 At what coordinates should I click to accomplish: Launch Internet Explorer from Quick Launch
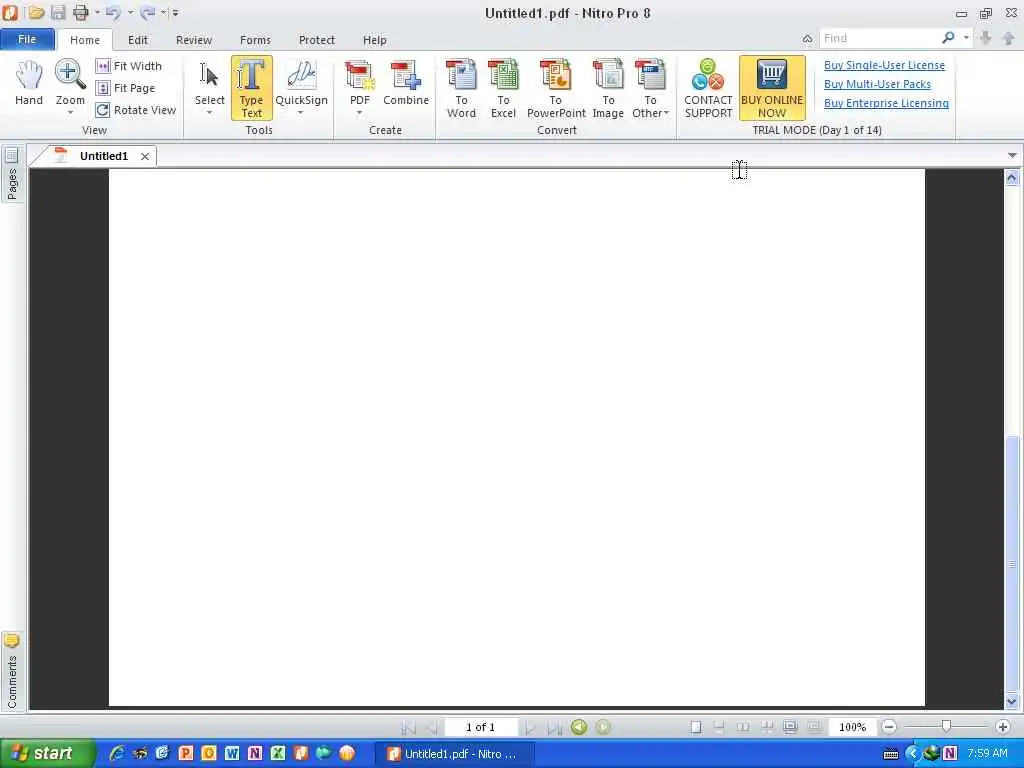[117, 754]
